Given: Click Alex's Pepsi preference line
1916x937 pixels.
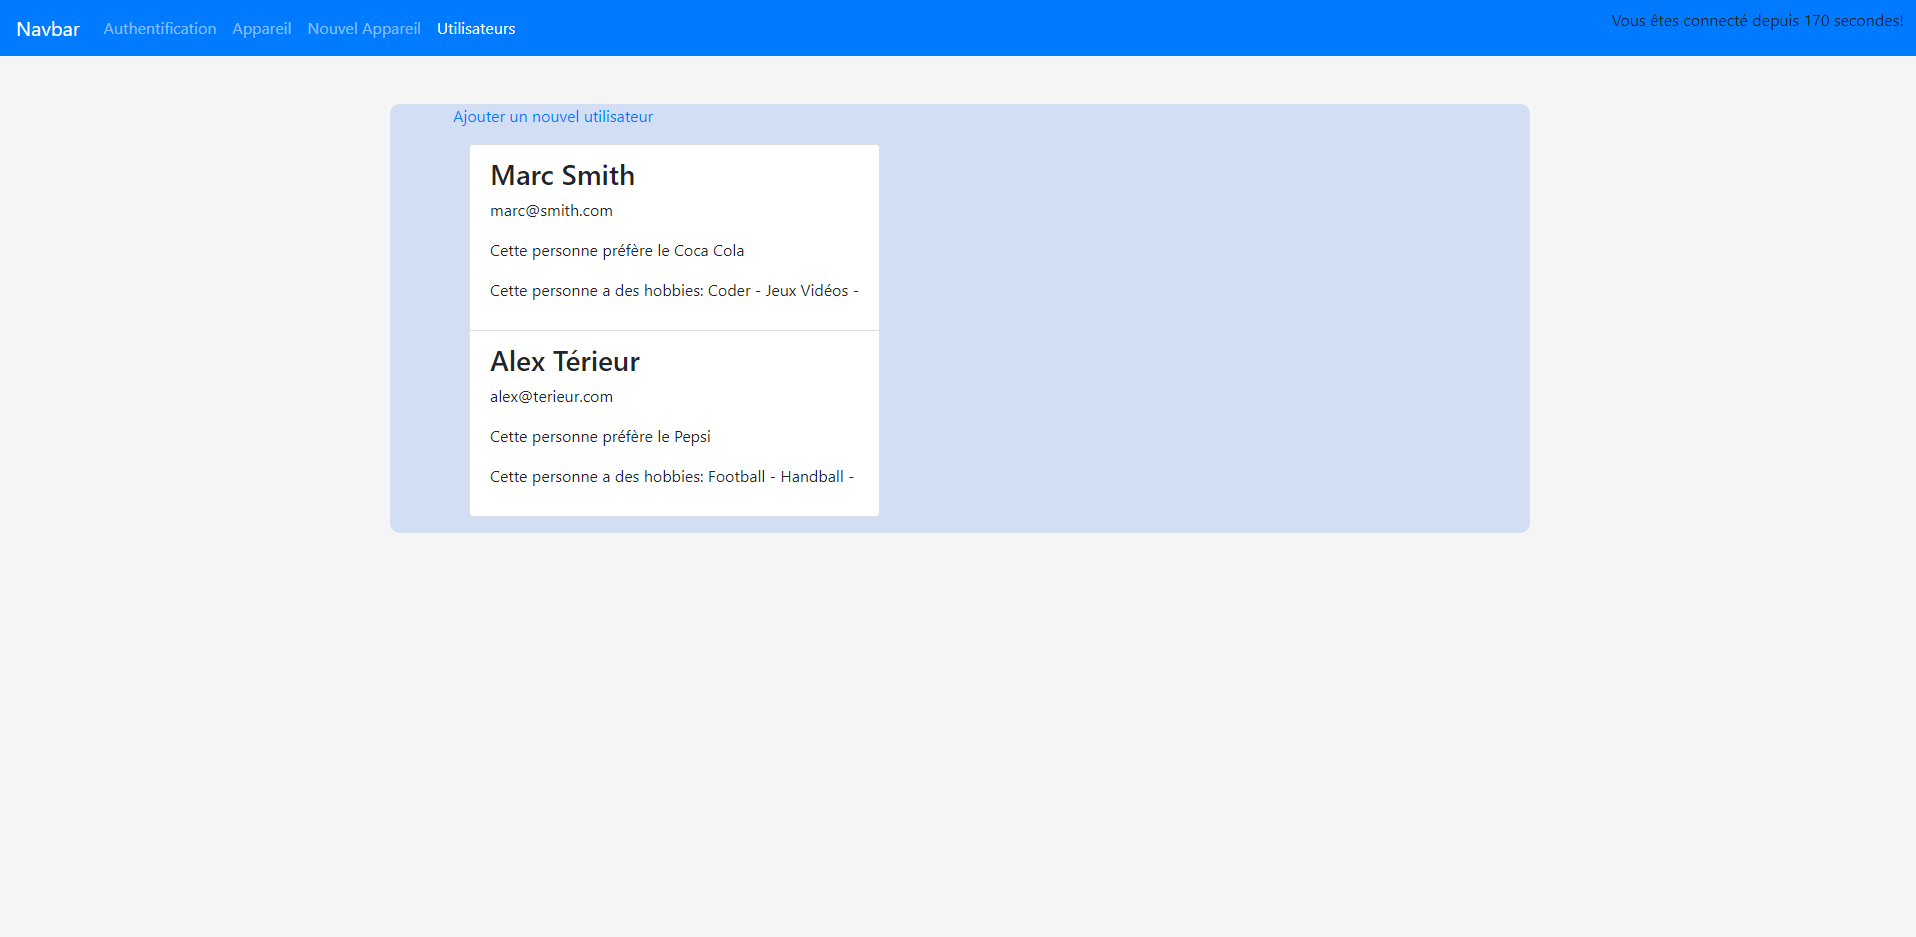Looking at the screenshot, I should click(600, 437).
